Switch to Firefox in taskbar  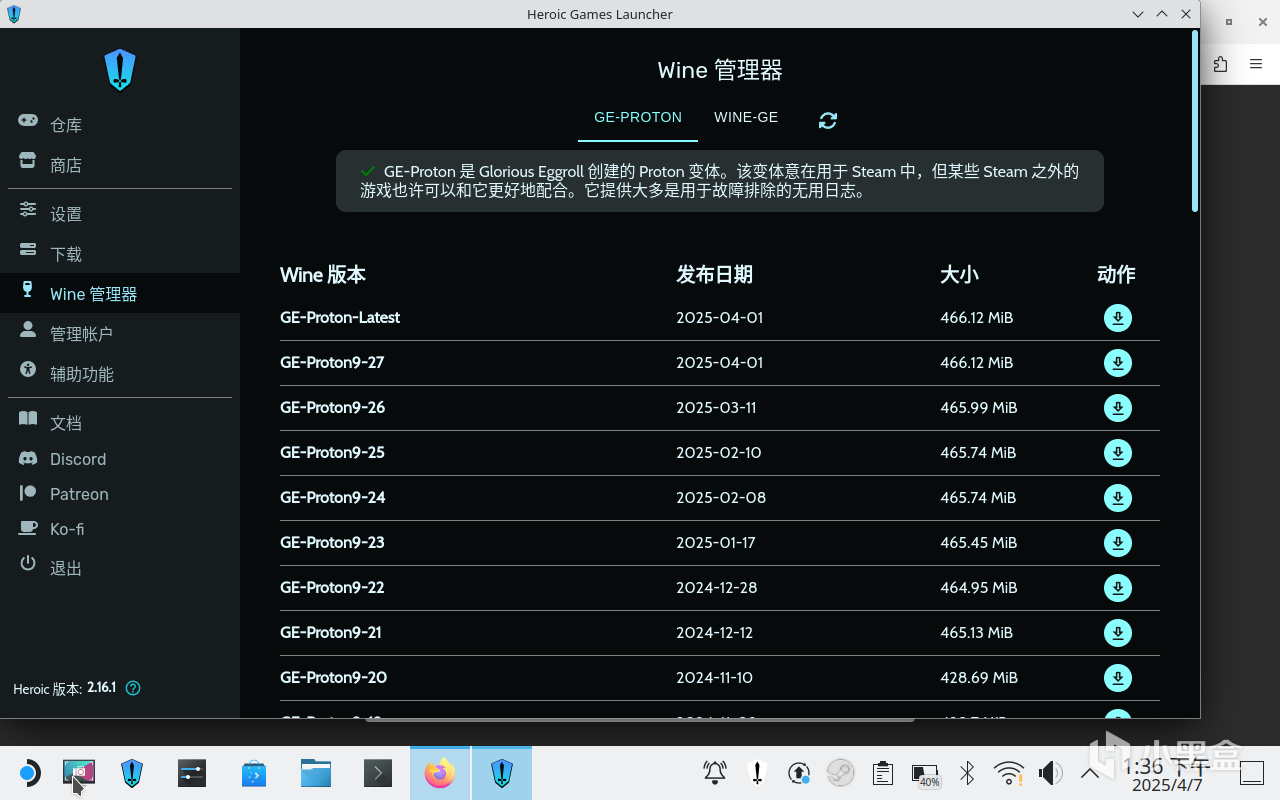coord(440,773)
